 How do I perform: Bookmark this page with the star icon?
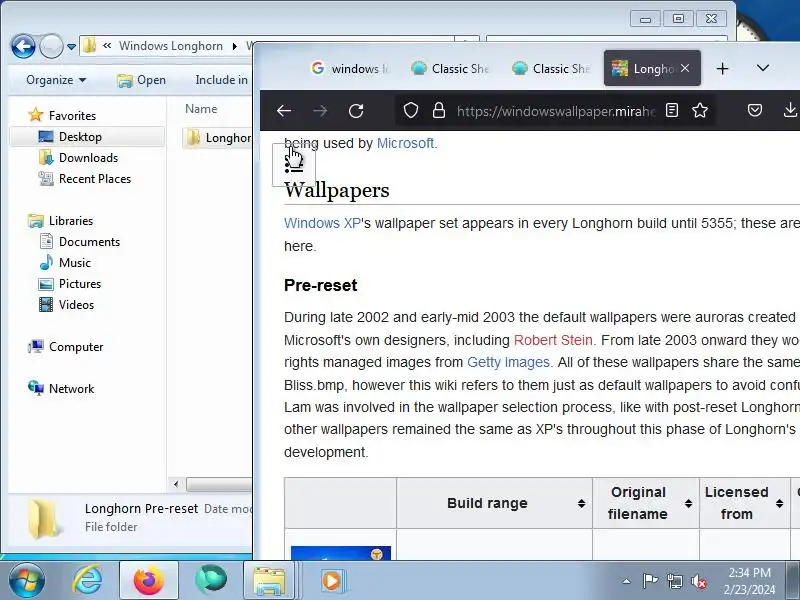click(700, 110)
